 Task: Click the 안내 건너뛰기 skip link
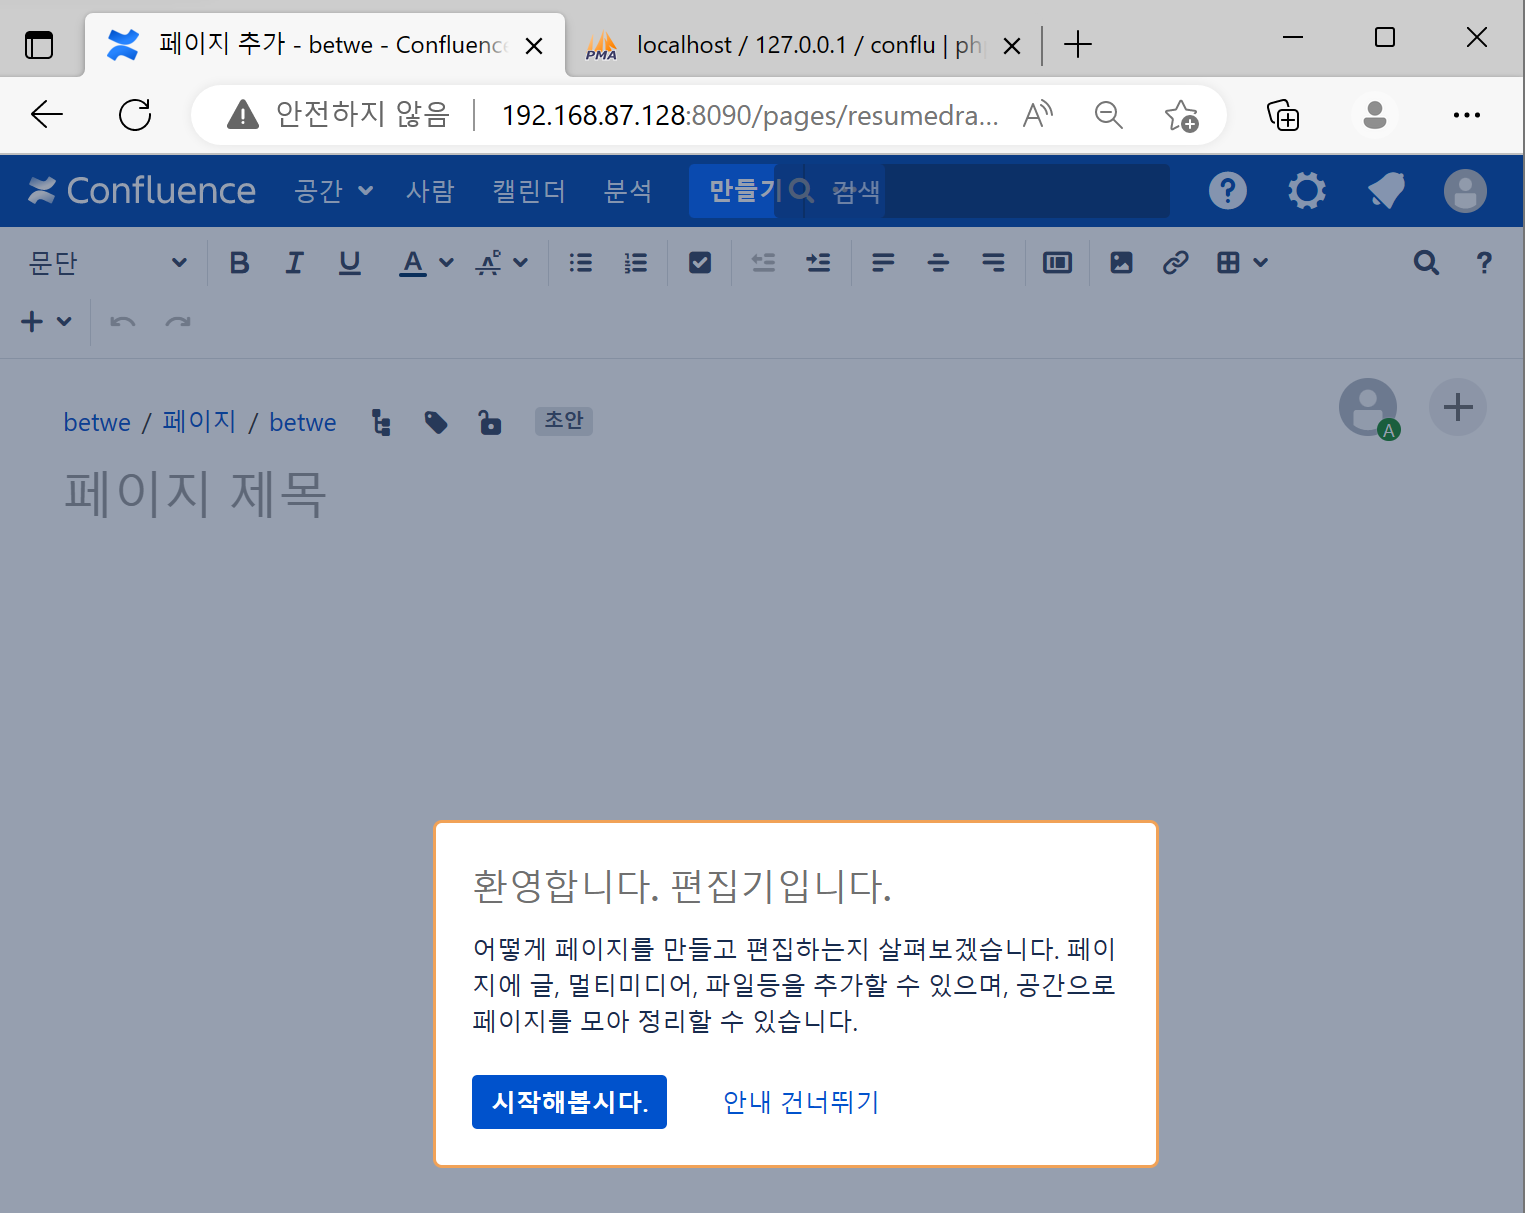tap(801, 1102)
